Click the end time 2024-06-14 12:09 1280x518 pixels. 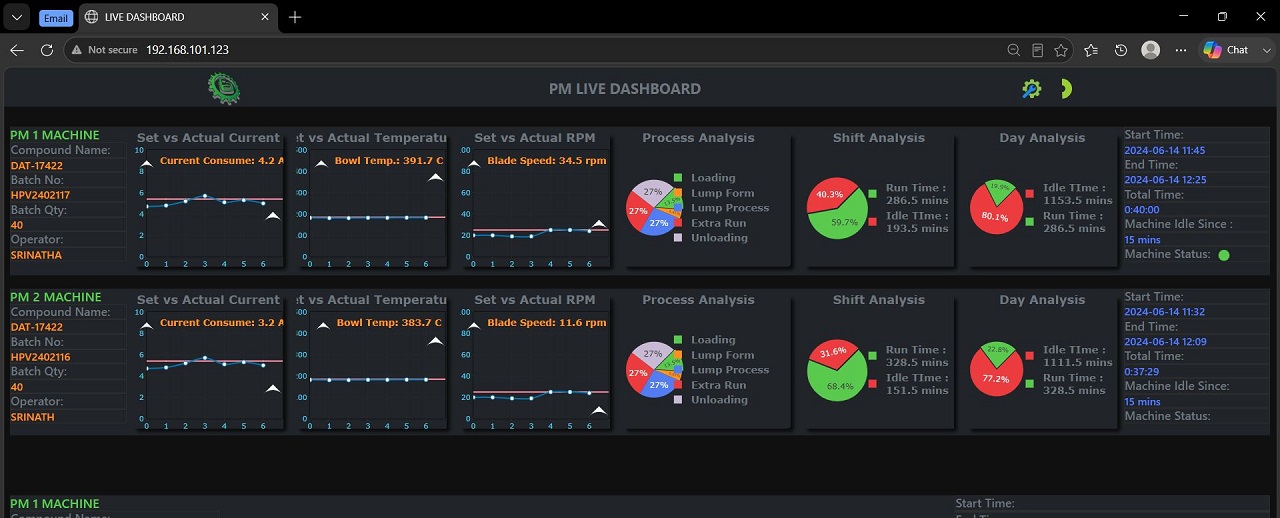click(x=1165, y=342)
